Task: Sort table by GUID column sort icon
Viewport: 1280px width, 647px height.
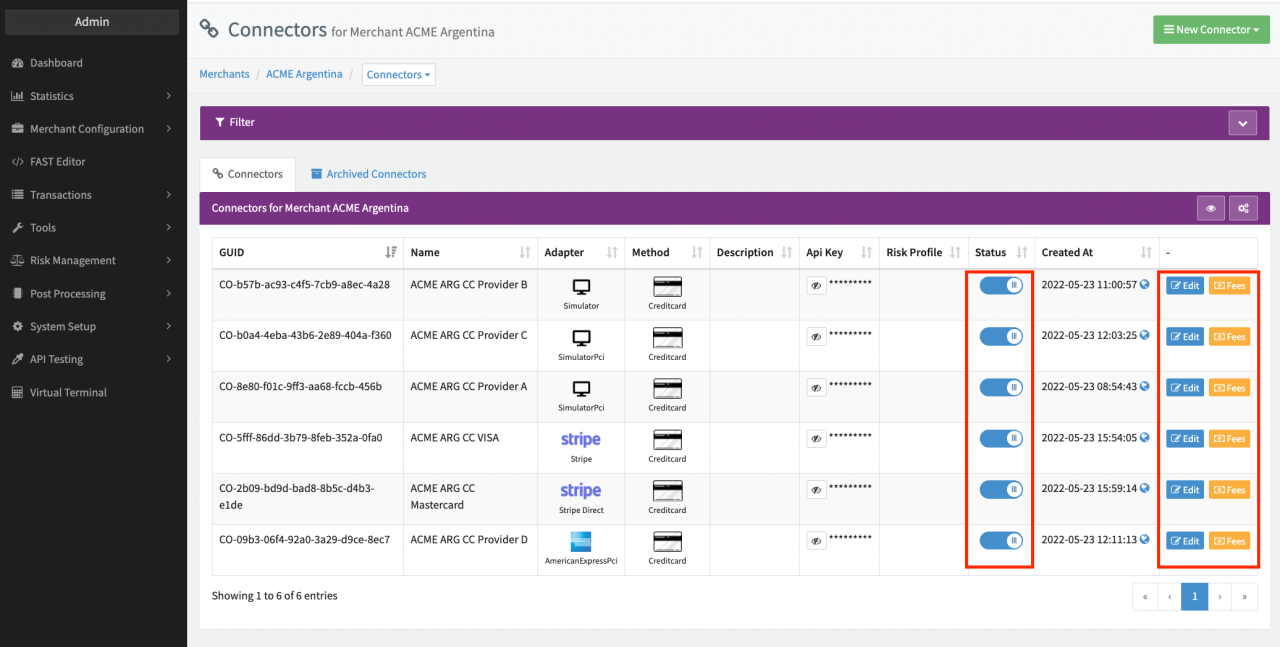Action: [x=391, y=253]
